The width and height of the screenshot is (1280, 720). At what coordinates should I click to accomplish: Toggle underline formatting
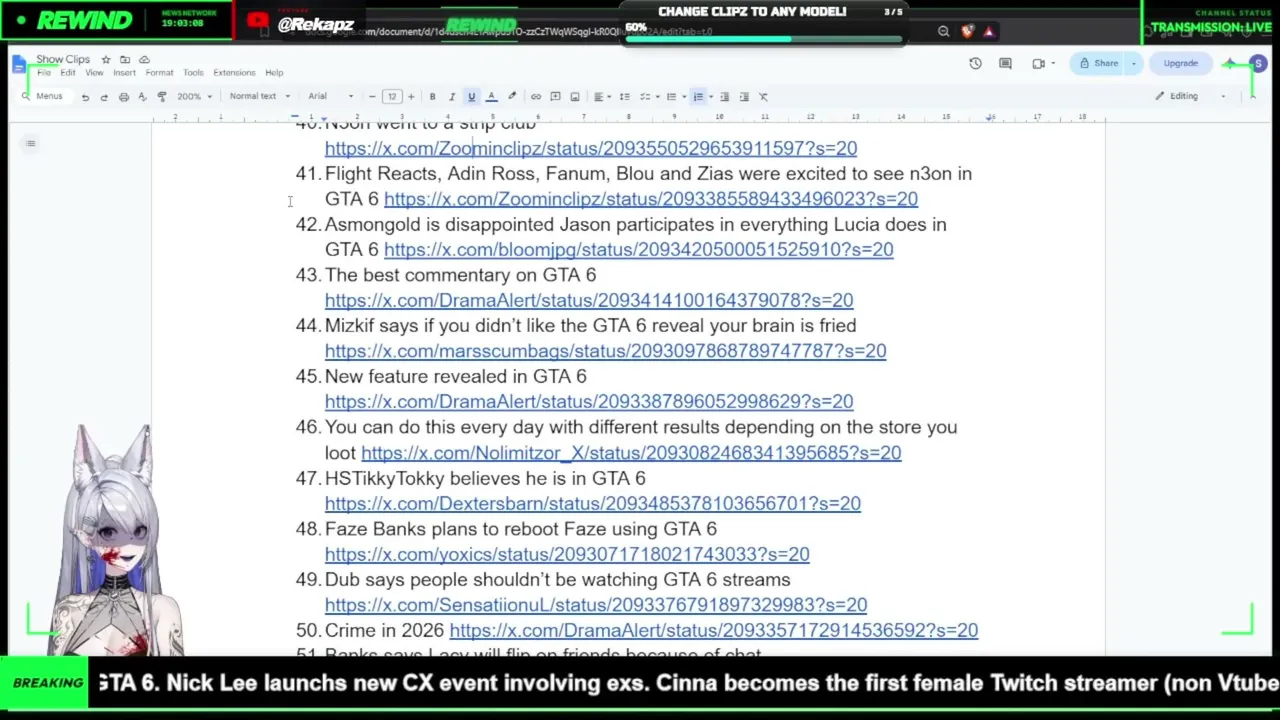[471, 97]
